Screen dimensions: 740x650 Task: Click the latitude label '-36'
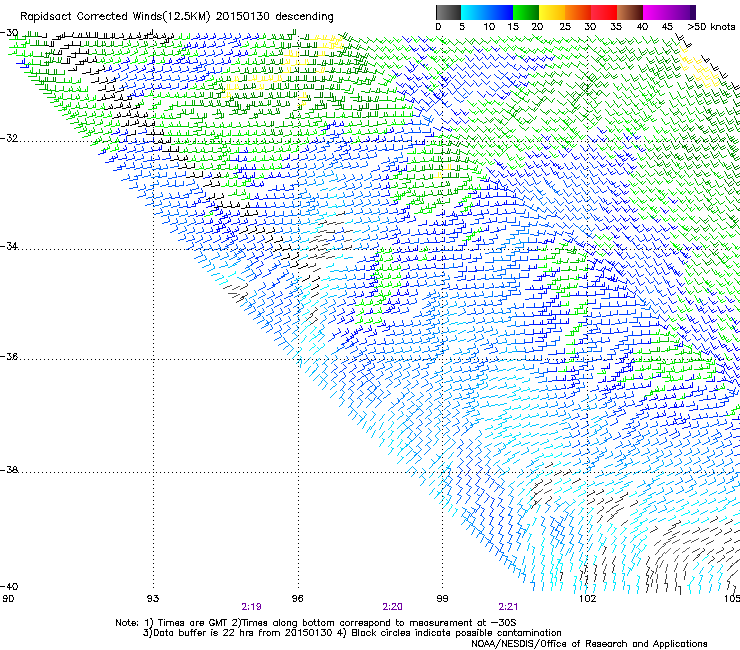(x=9, y=356)
